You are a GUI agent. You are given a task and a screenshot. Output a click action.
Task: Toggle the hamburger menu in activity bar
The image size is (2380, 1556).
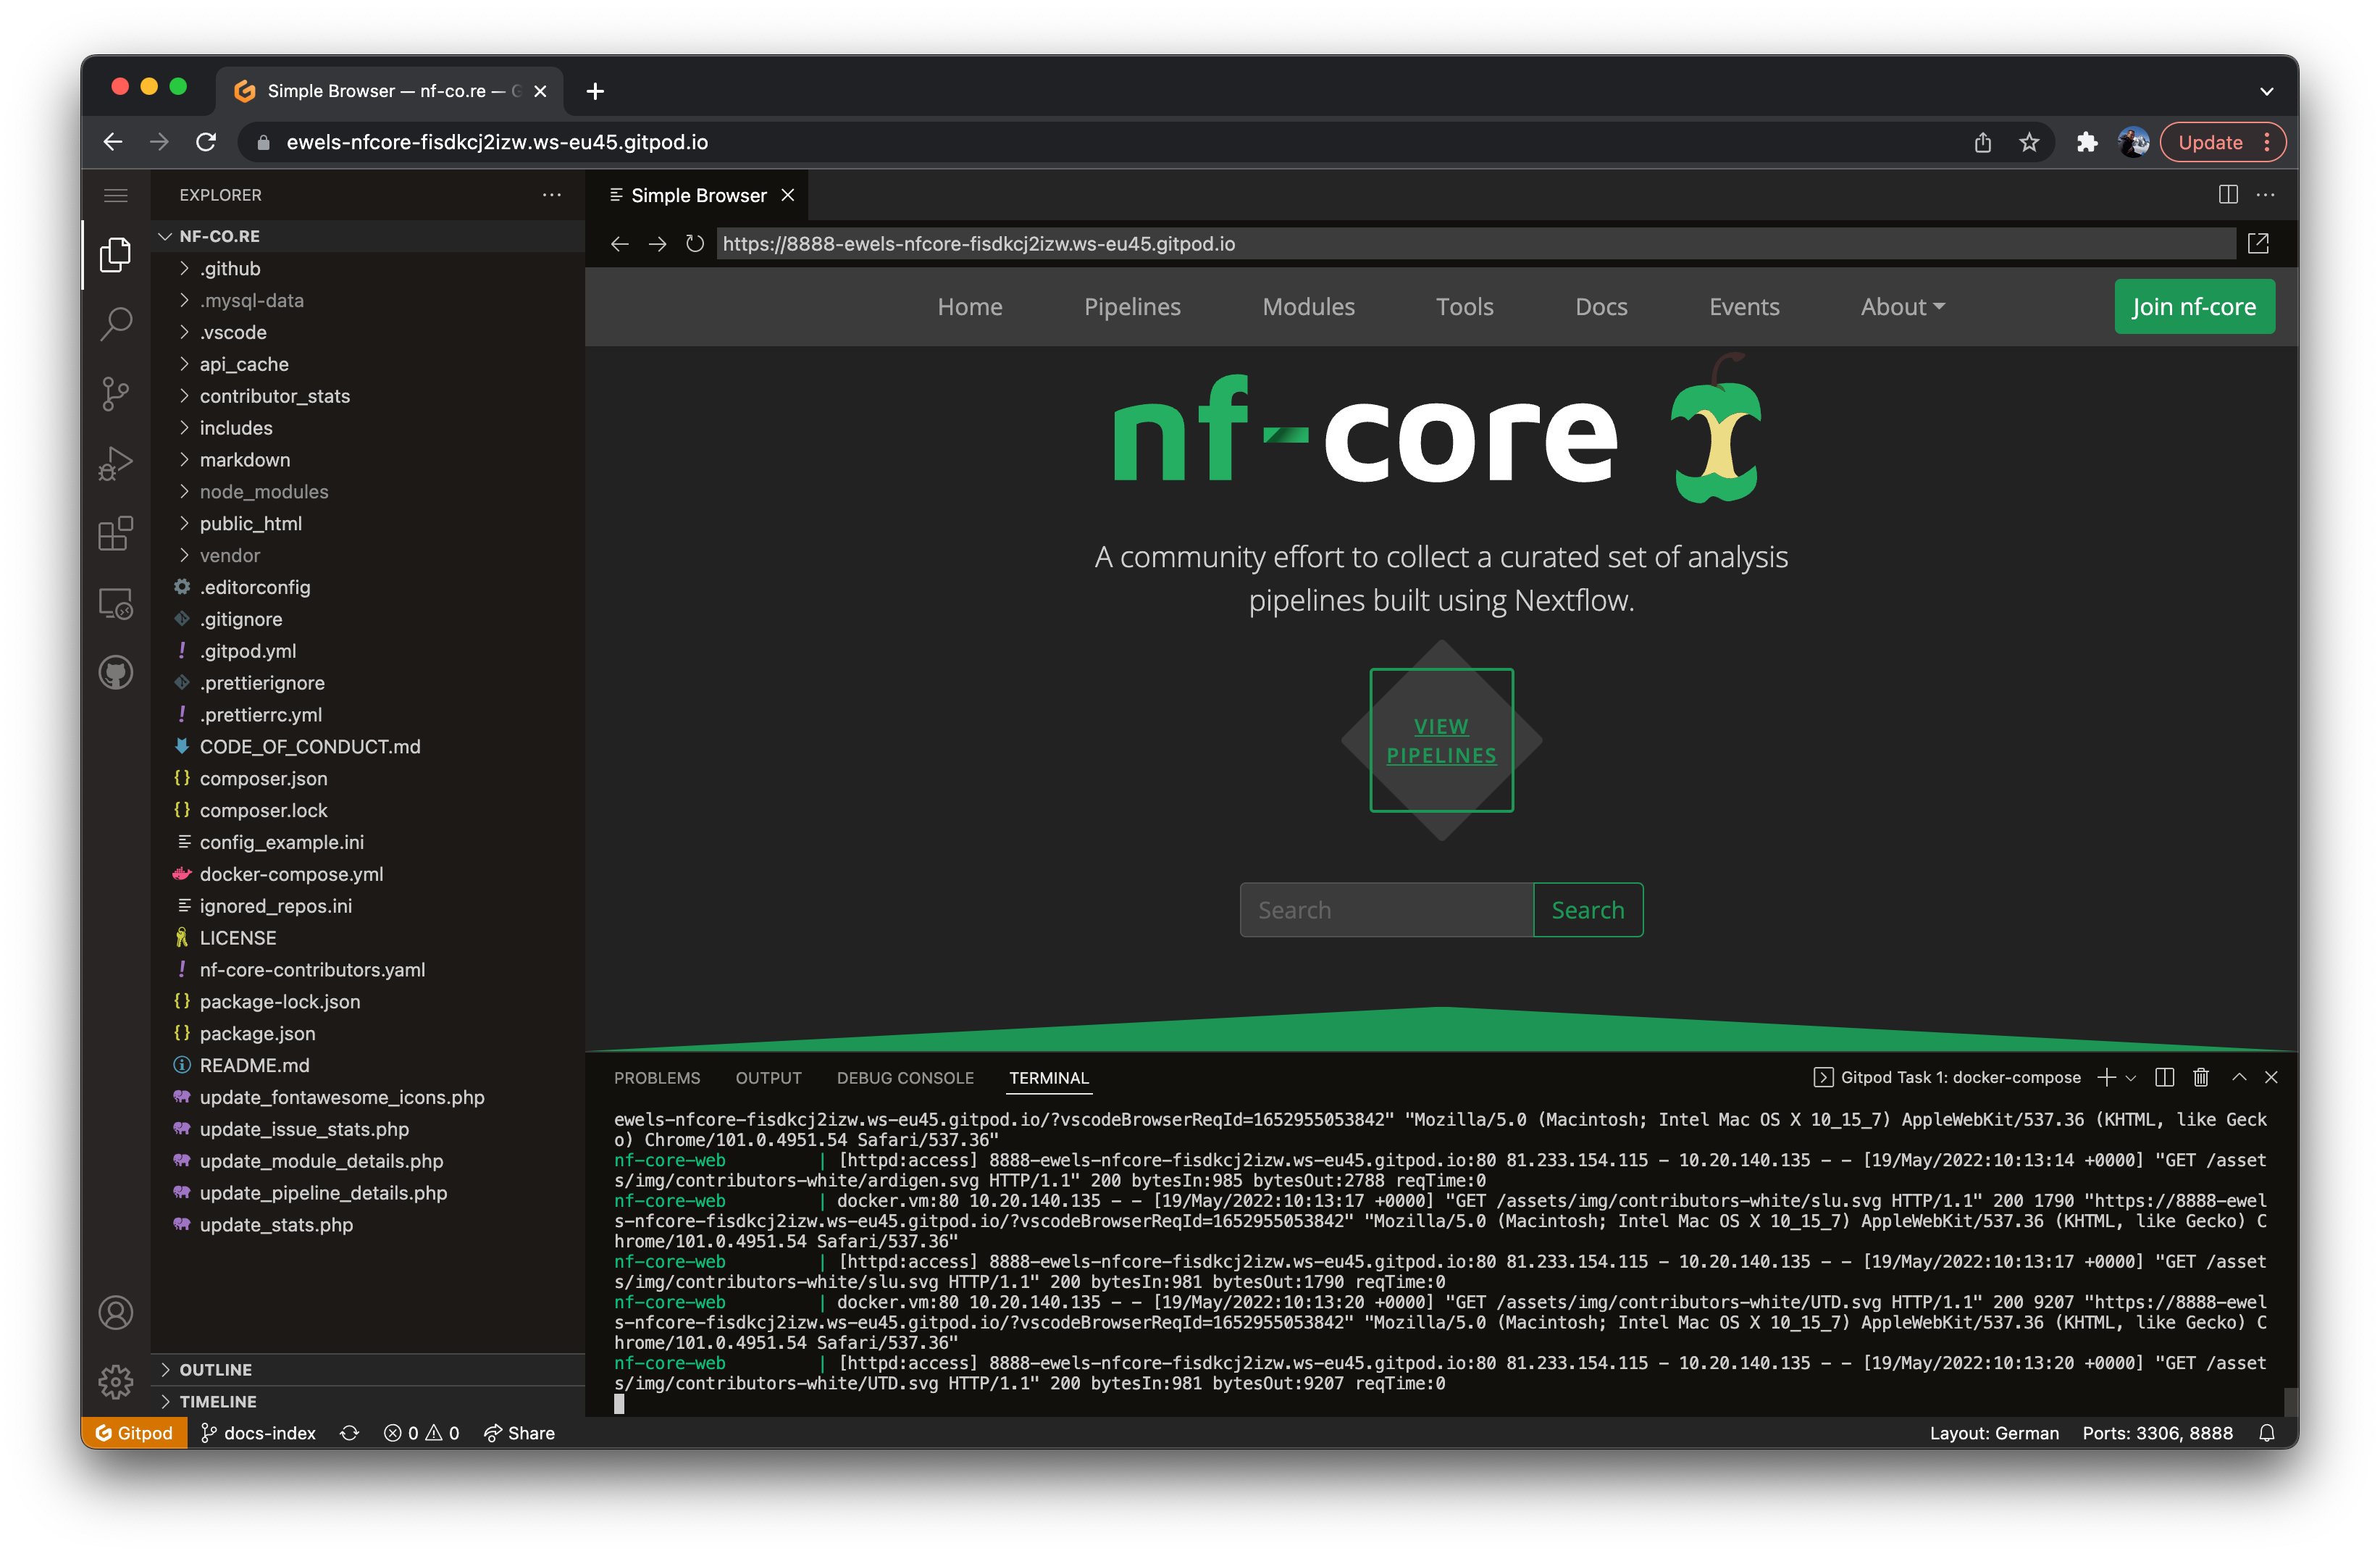[116, 195]
